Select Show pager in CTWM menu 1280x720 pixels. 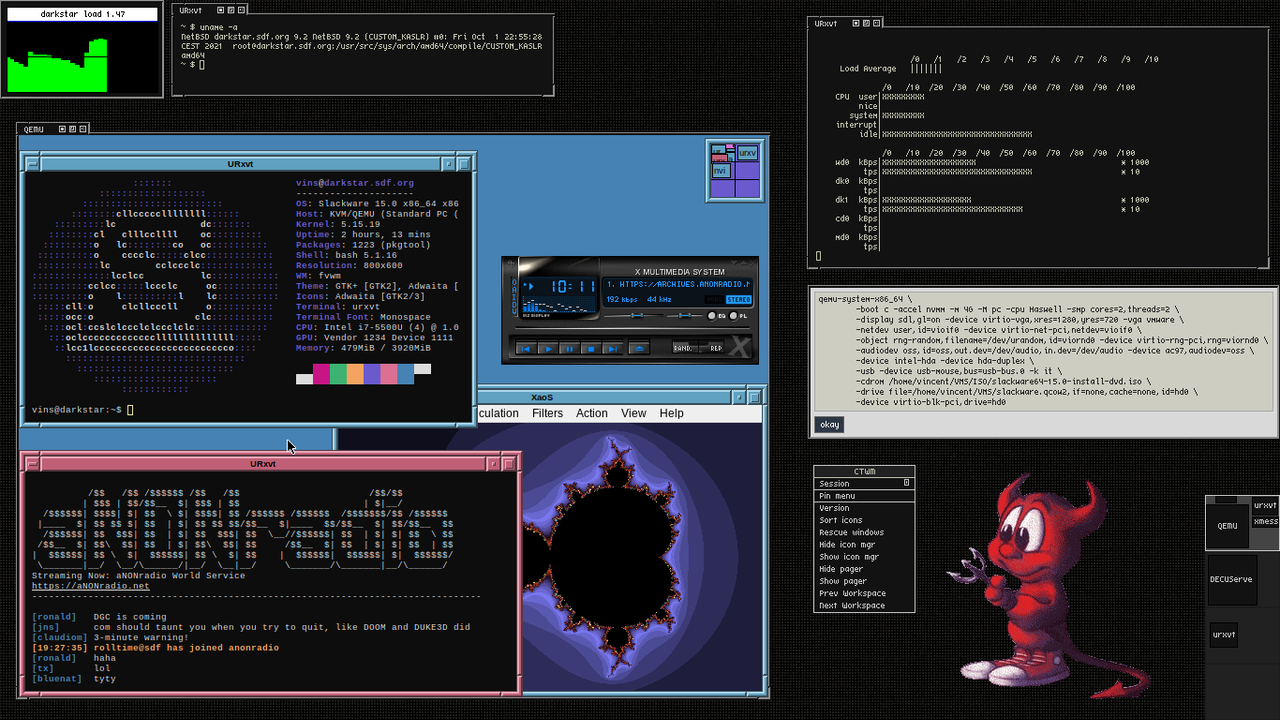[864, 581]
